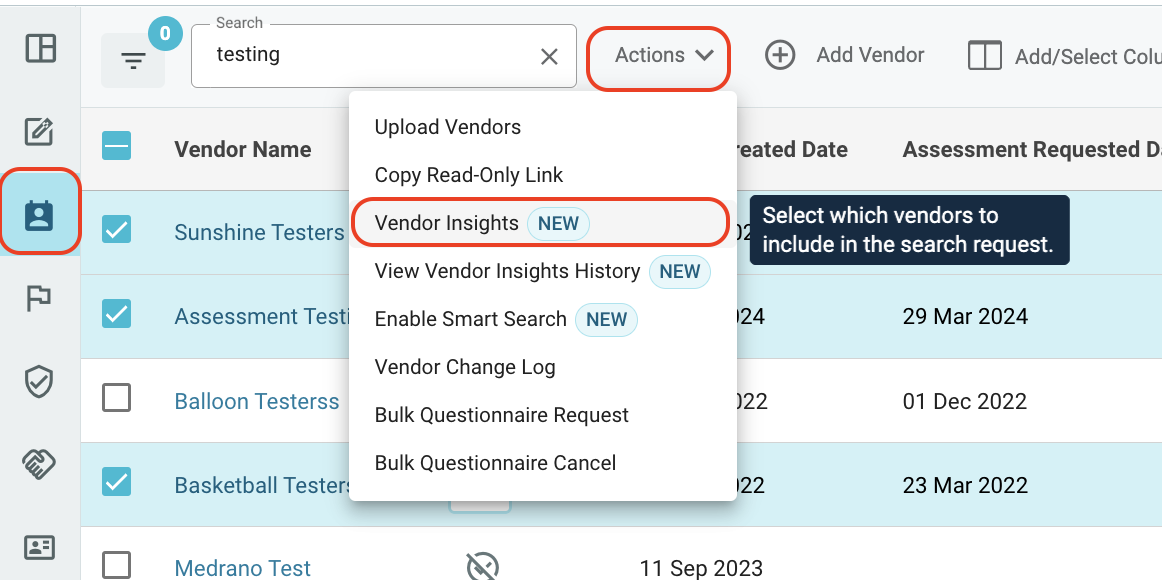
Task: Open the dashboard layout icon in sidebar
Action: point(40,48)
